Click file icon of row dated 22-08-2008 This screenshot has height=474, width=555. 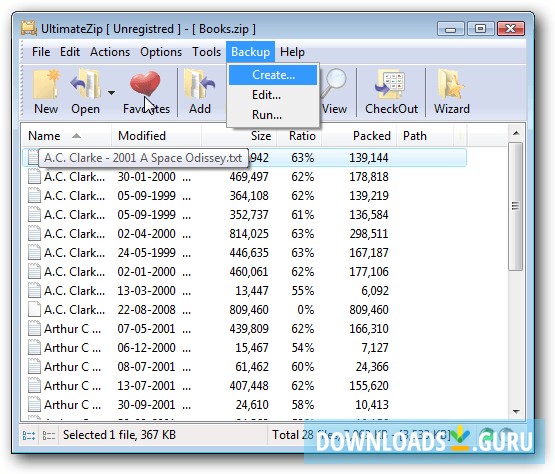34,309
